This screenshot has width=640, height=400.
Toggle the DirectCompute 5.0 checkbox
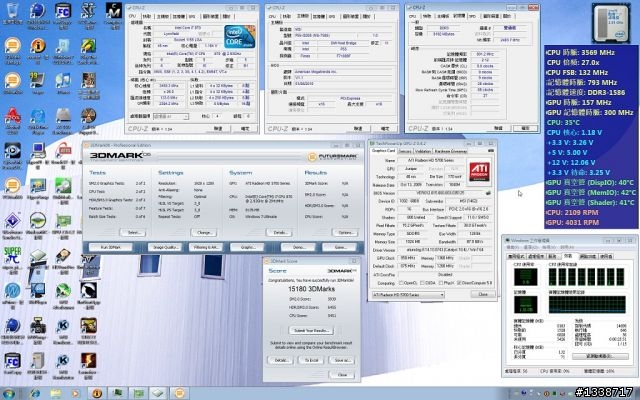(x=460, y=283)
